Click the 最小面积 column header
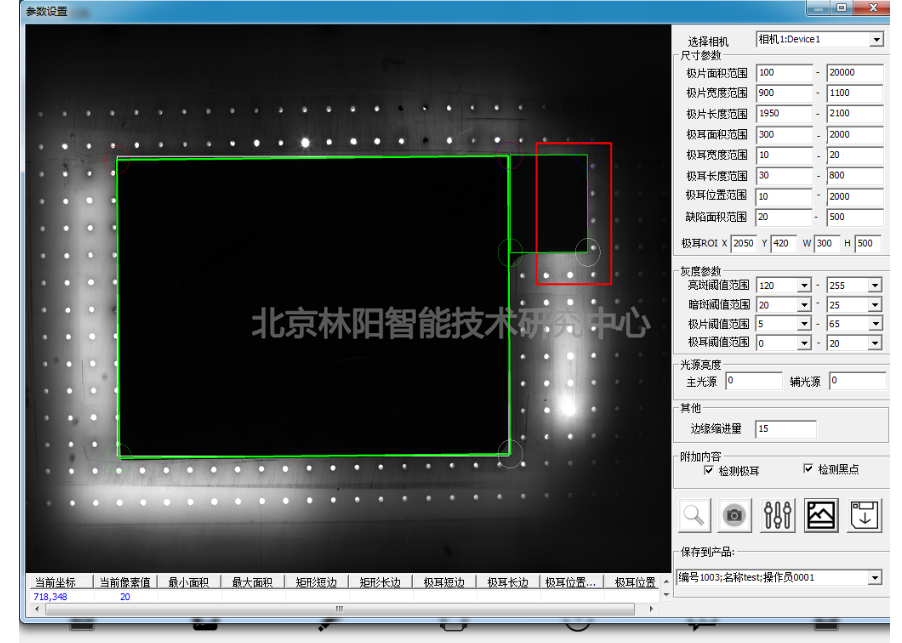This screenshot has height=643, width=902. tap(188, 582)
